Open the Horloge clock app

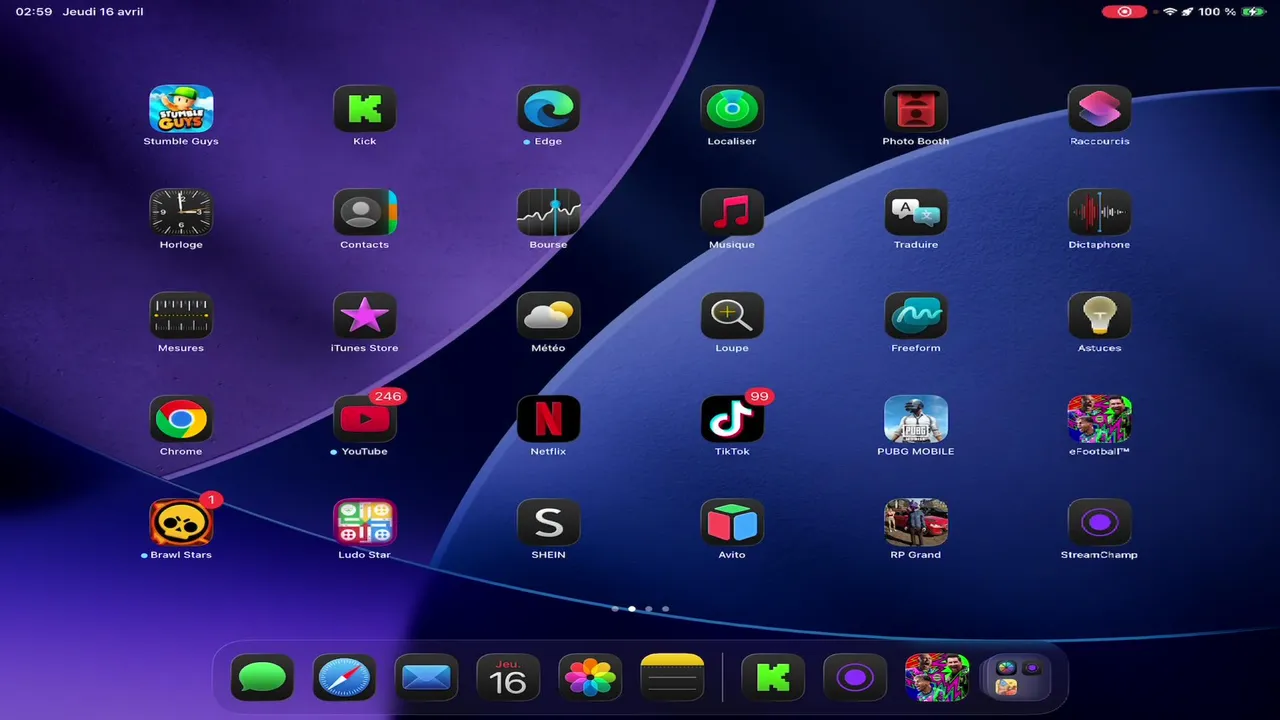tap(181, 212)
